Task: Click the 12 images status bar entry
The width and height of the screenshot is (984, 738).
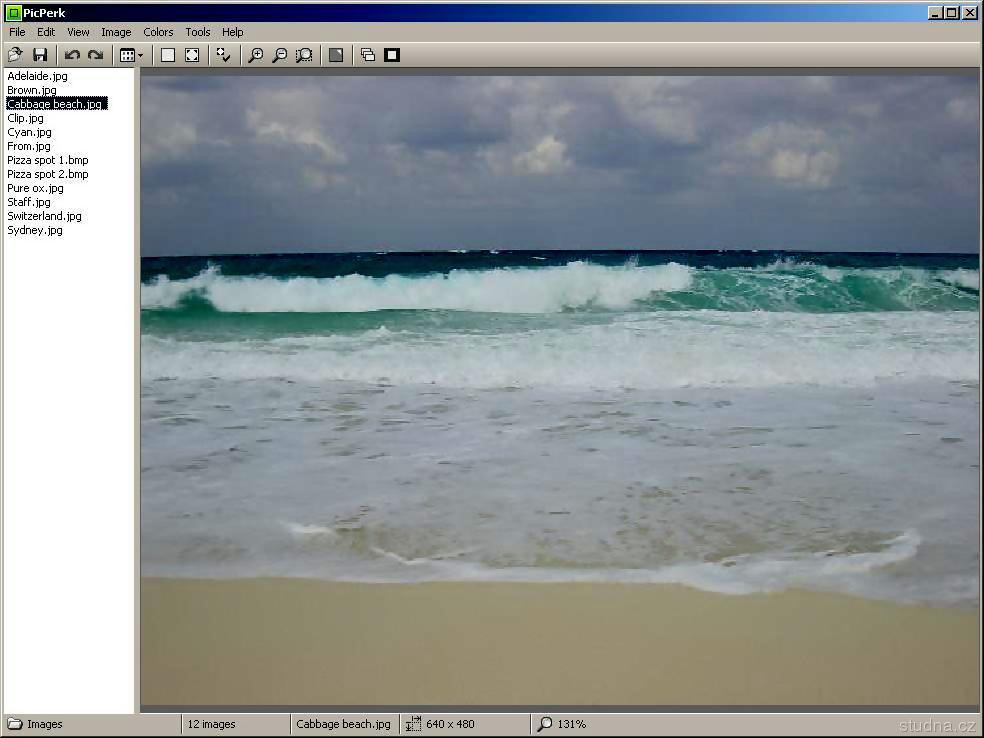Action: (x=211, y=724)
